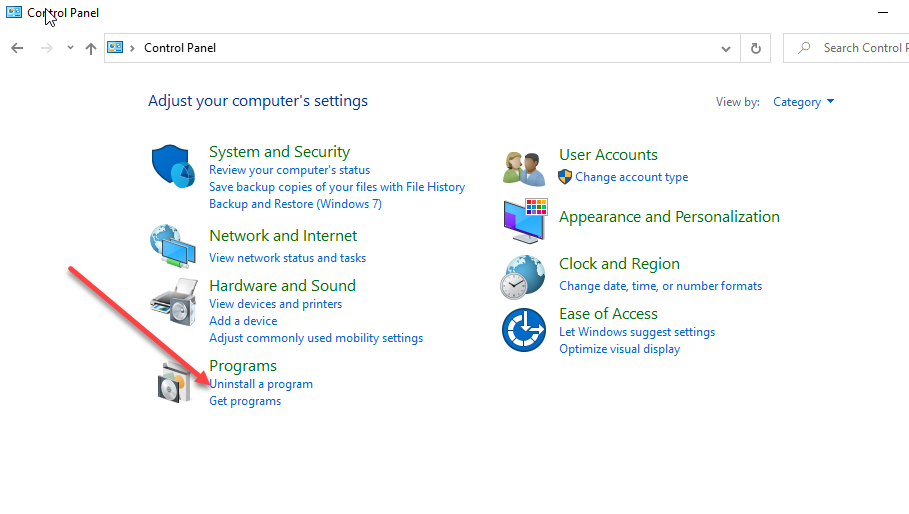
Task: Focus the Search Control Panel field
Action: pyautogui.click(x=846, y=48)
